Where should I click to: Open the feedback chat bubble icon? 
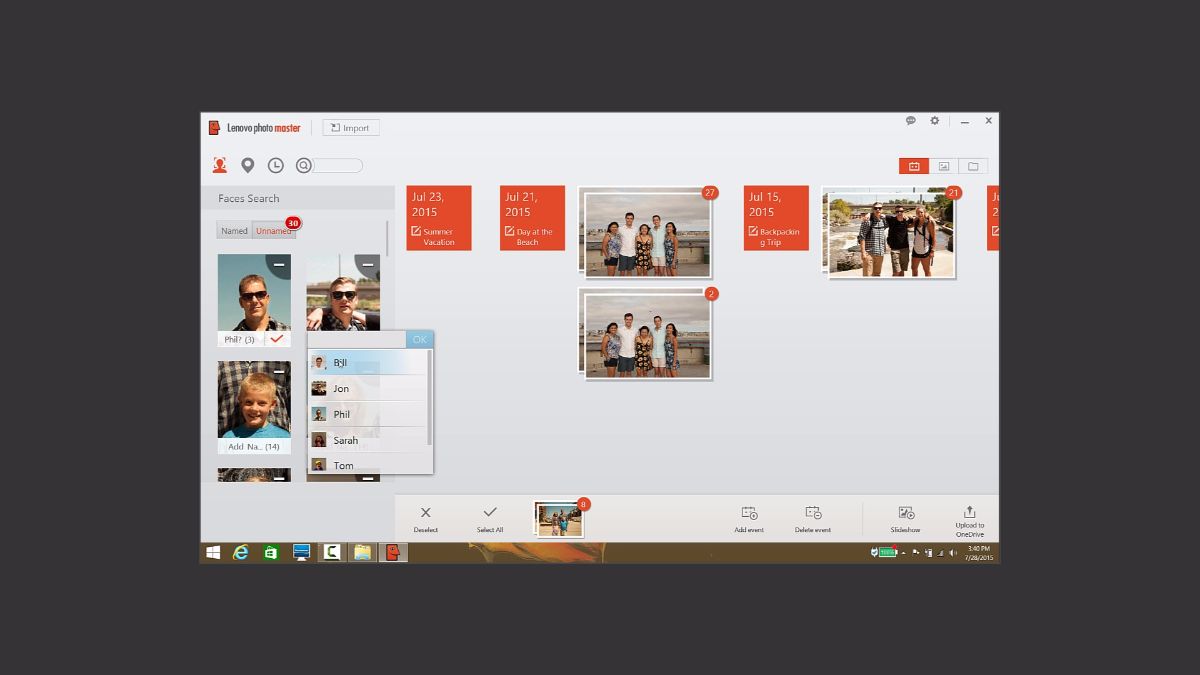point(911,121)
